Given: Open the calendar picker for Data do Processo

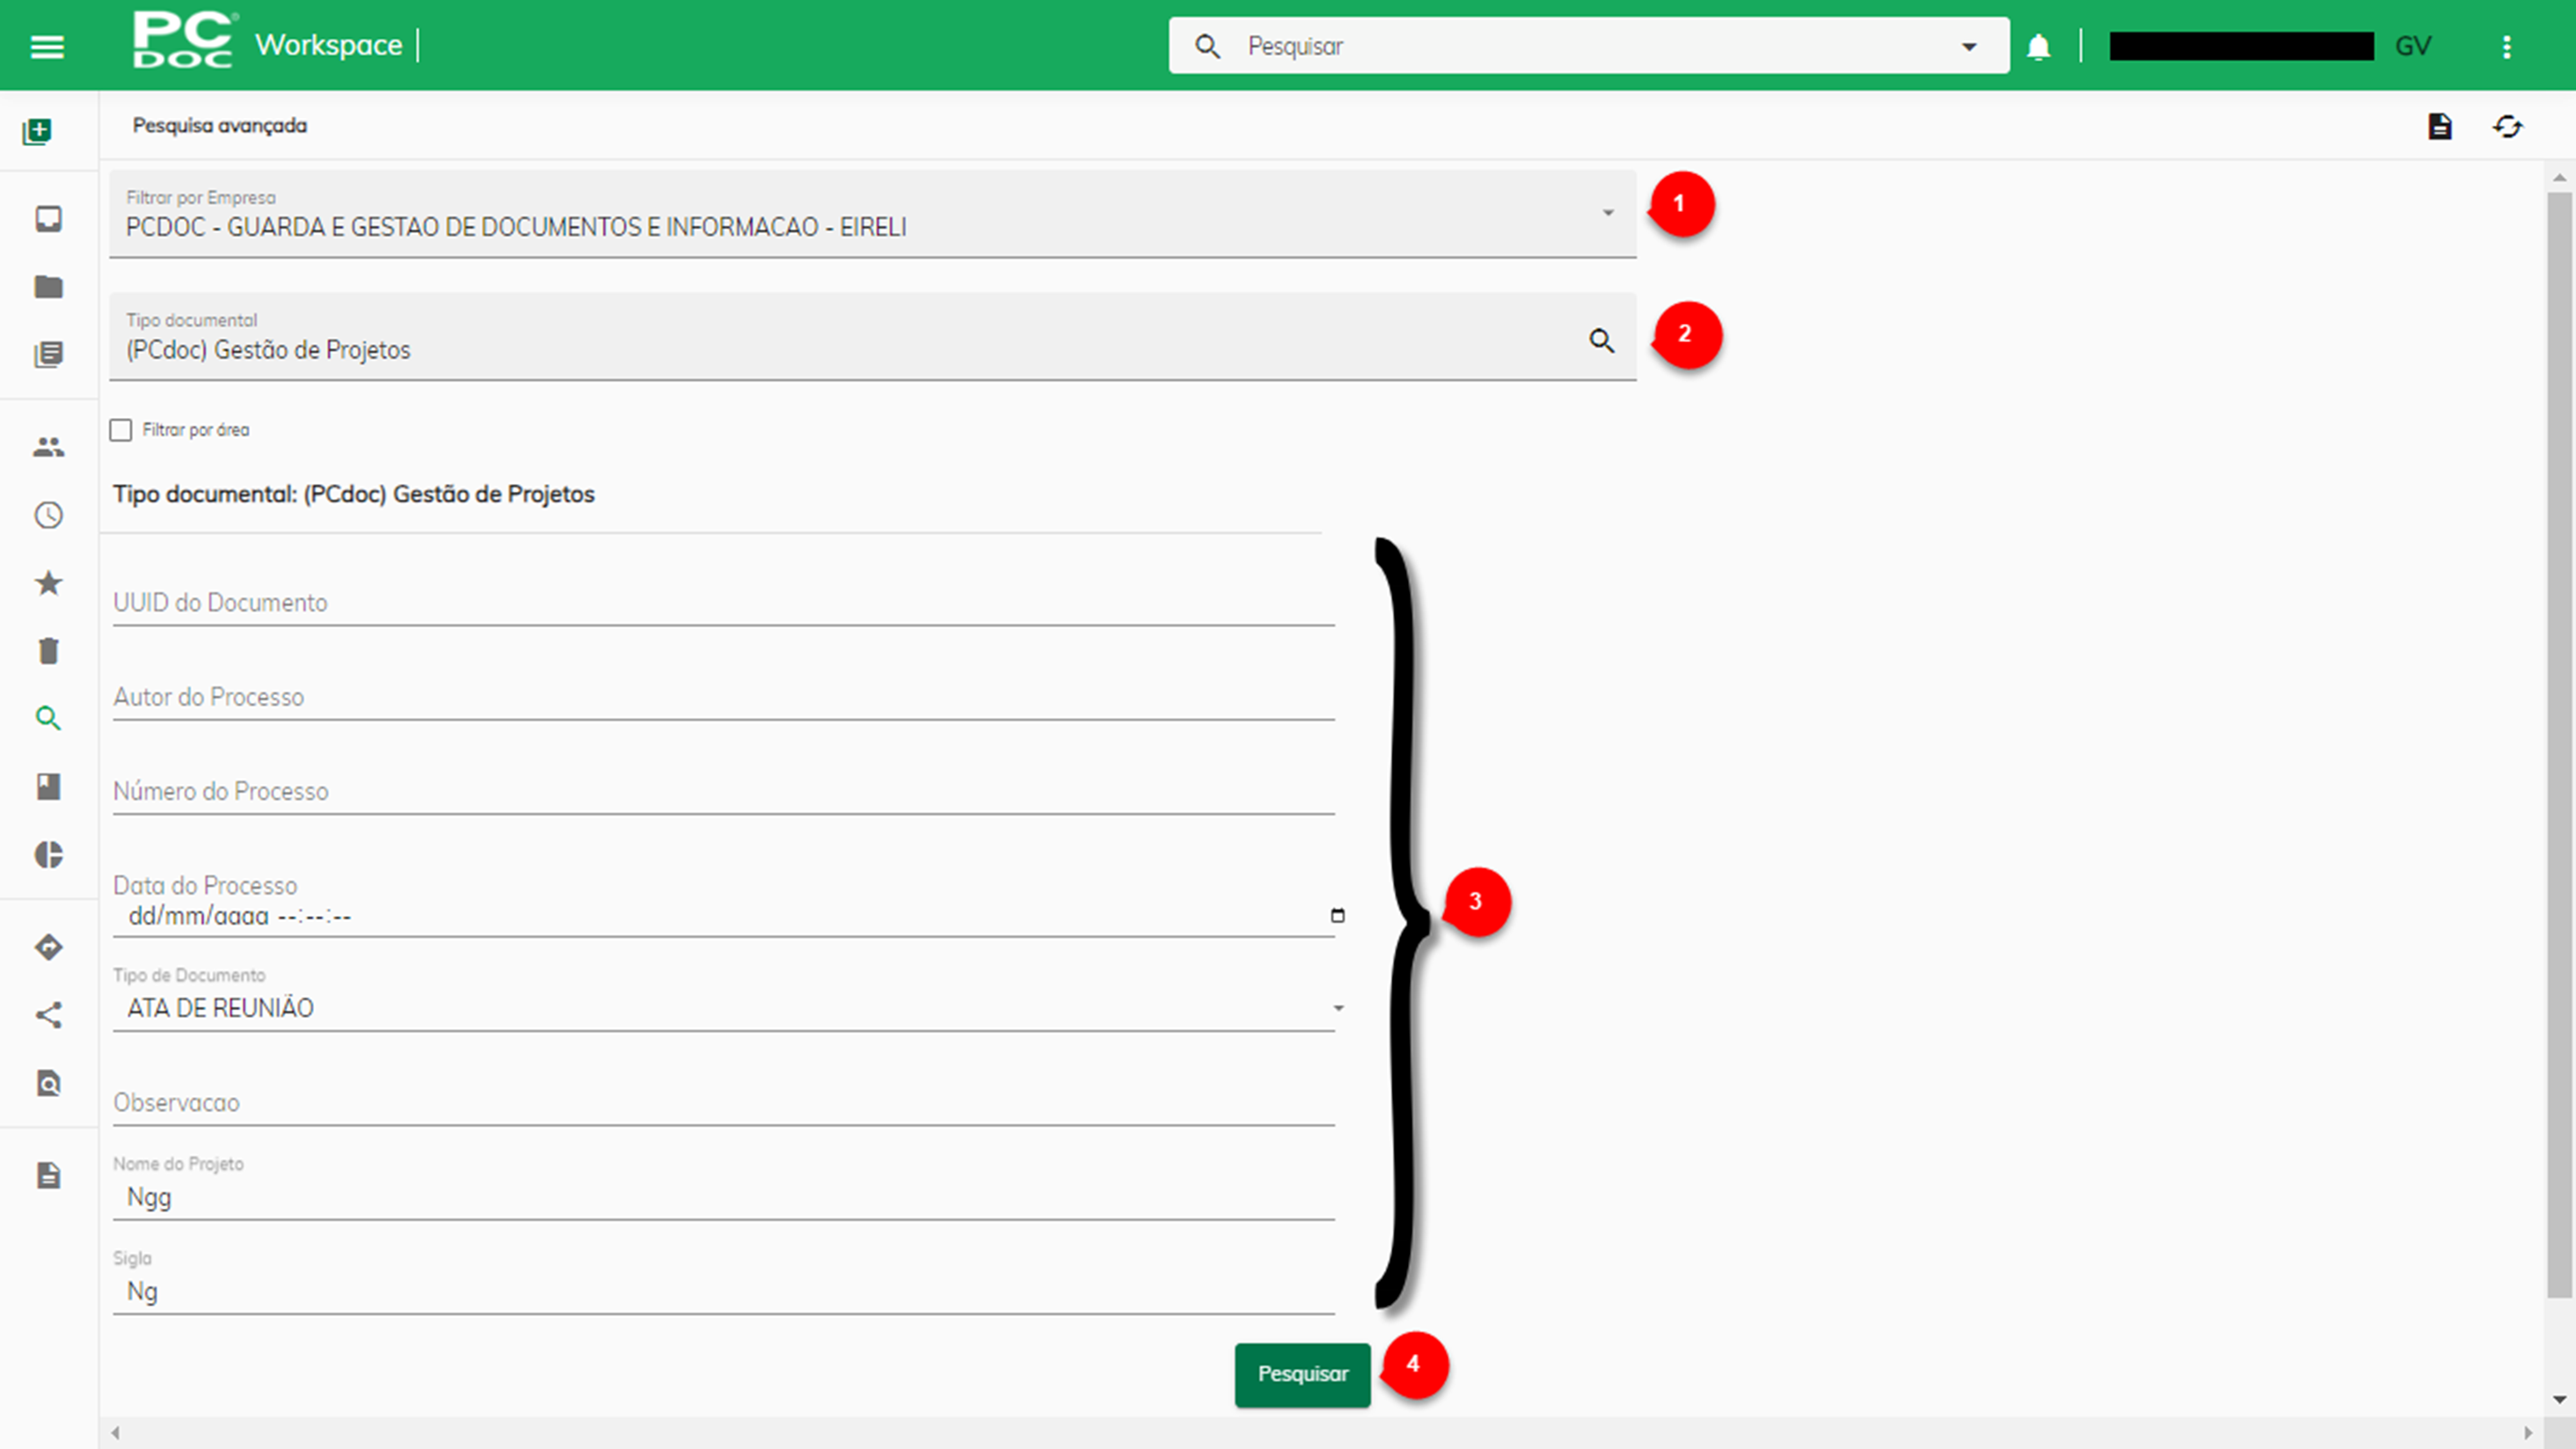Looking at the screenshot, I should click(x=1337, y=915).
